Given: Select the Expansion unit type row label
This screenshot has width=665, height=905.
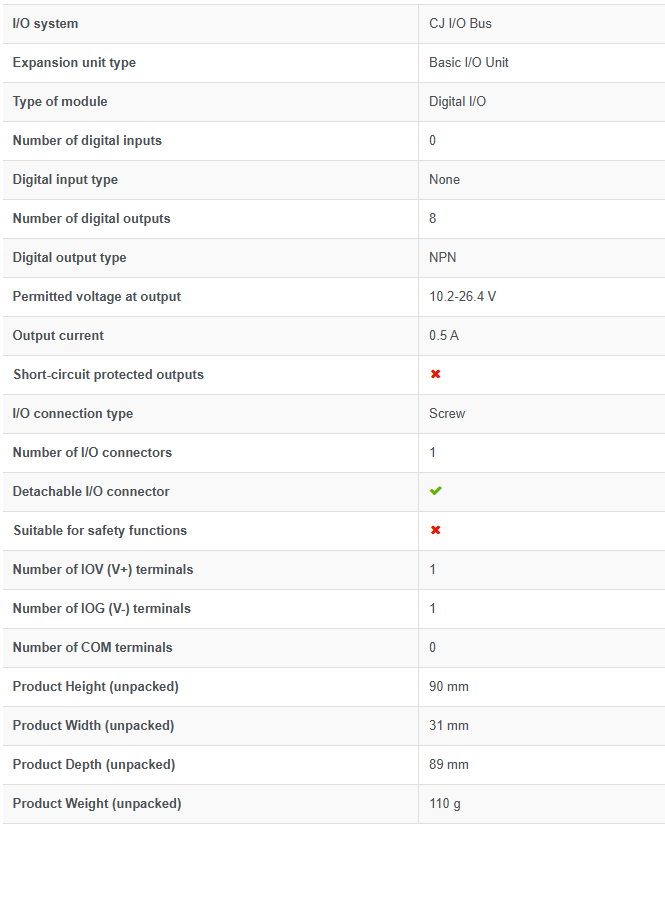Looking at the screenshot, I should coord(74,62).
